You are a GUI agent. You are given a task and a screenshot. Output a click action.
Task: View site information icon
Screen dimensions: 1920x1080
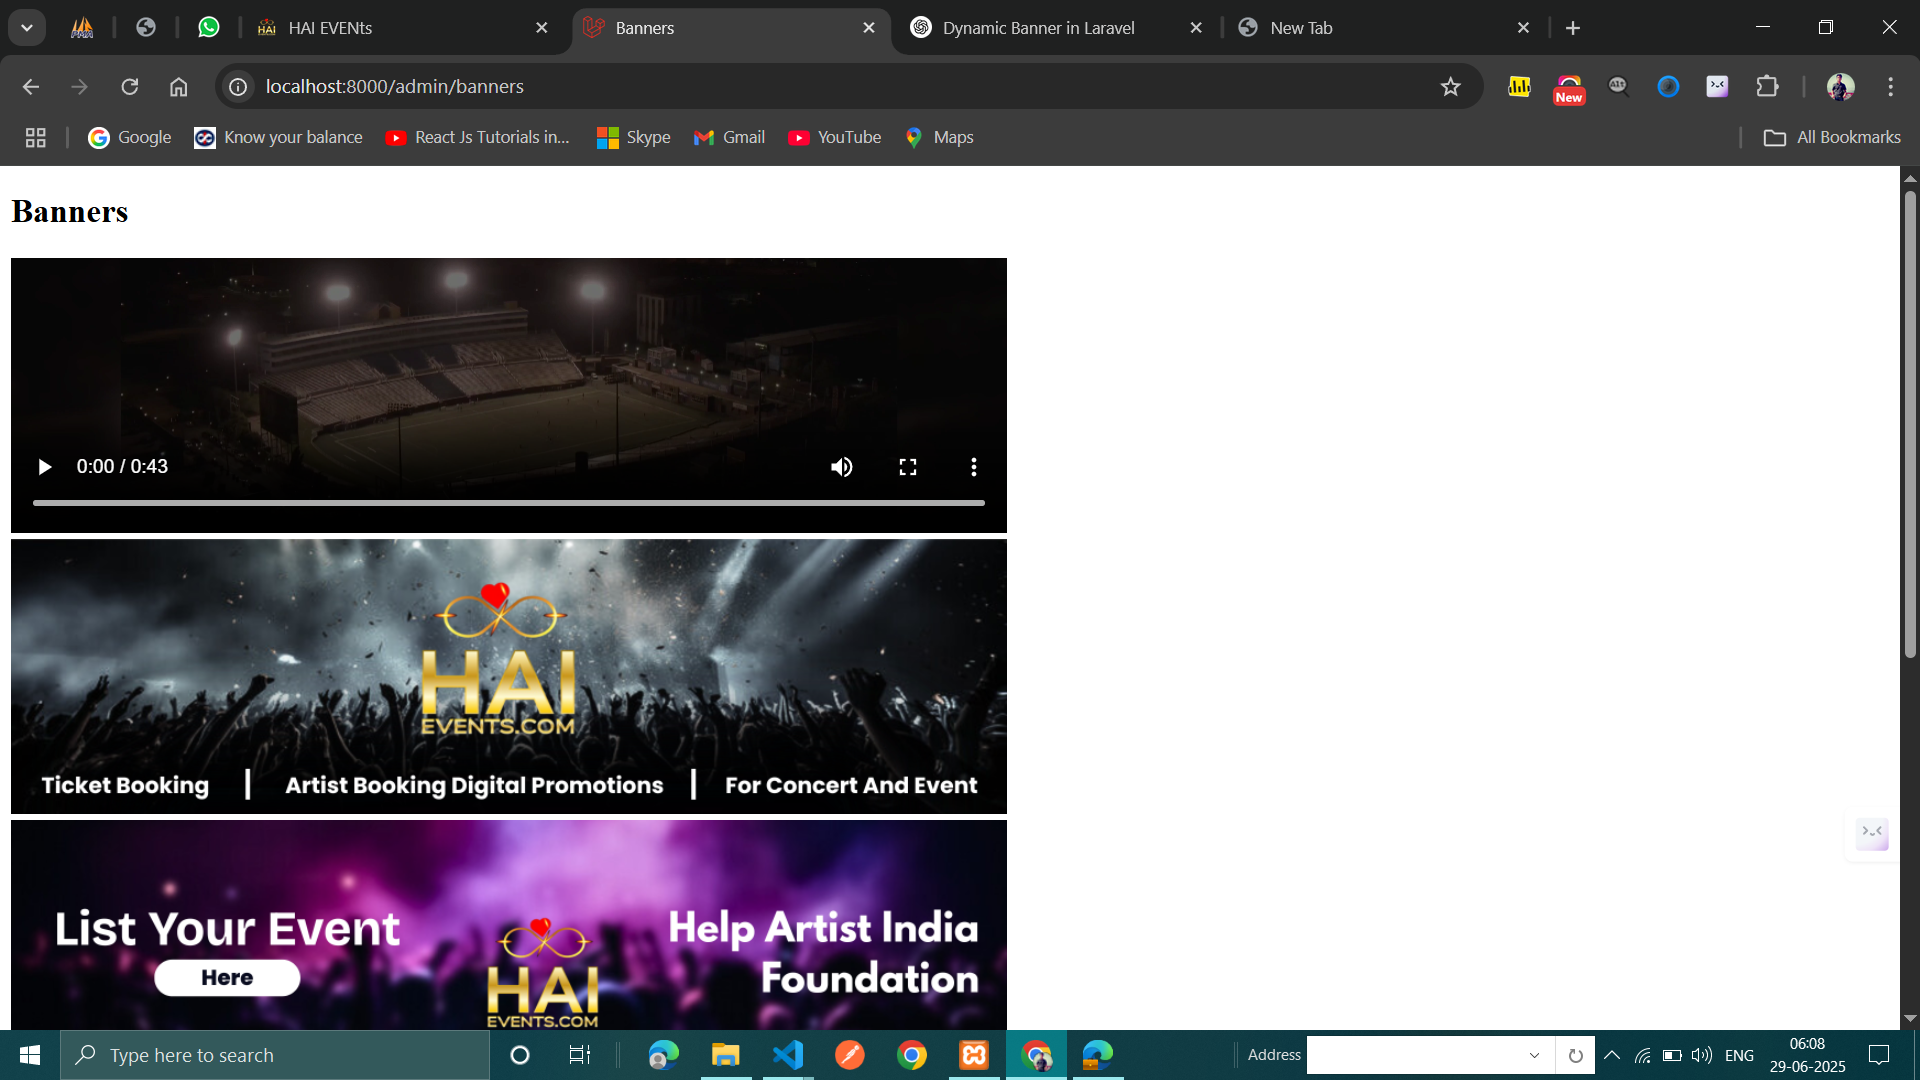tap(238, 87)
